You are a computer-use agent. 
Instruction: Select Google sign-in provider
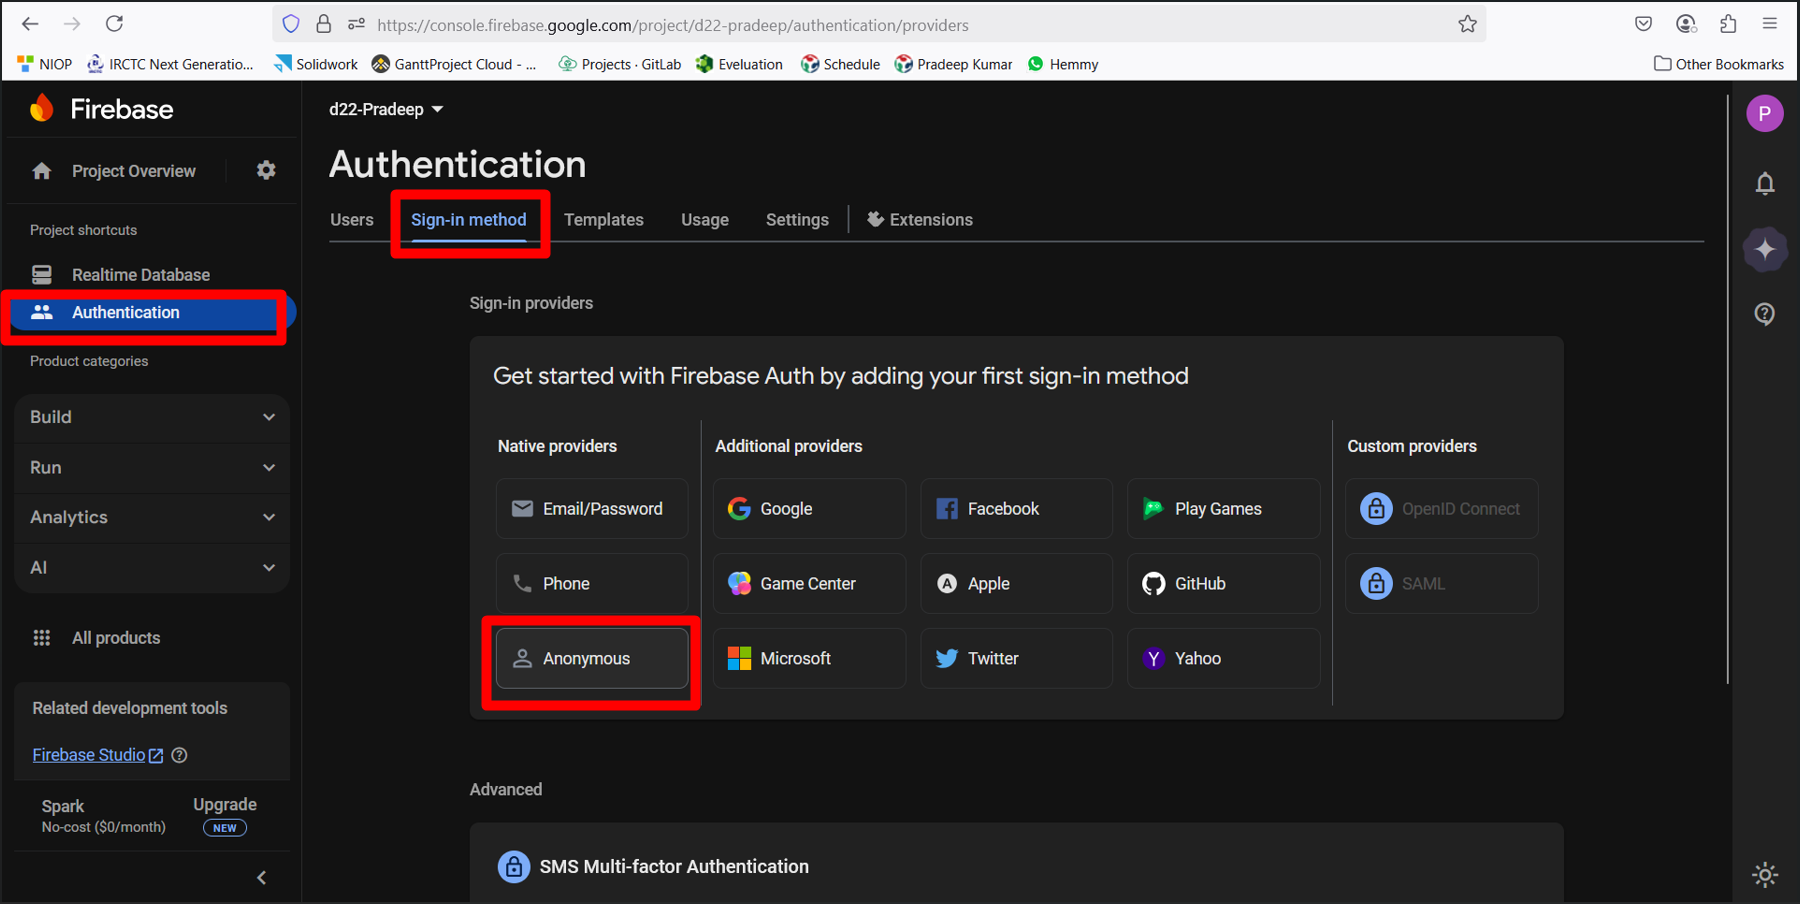coord(809,508)
